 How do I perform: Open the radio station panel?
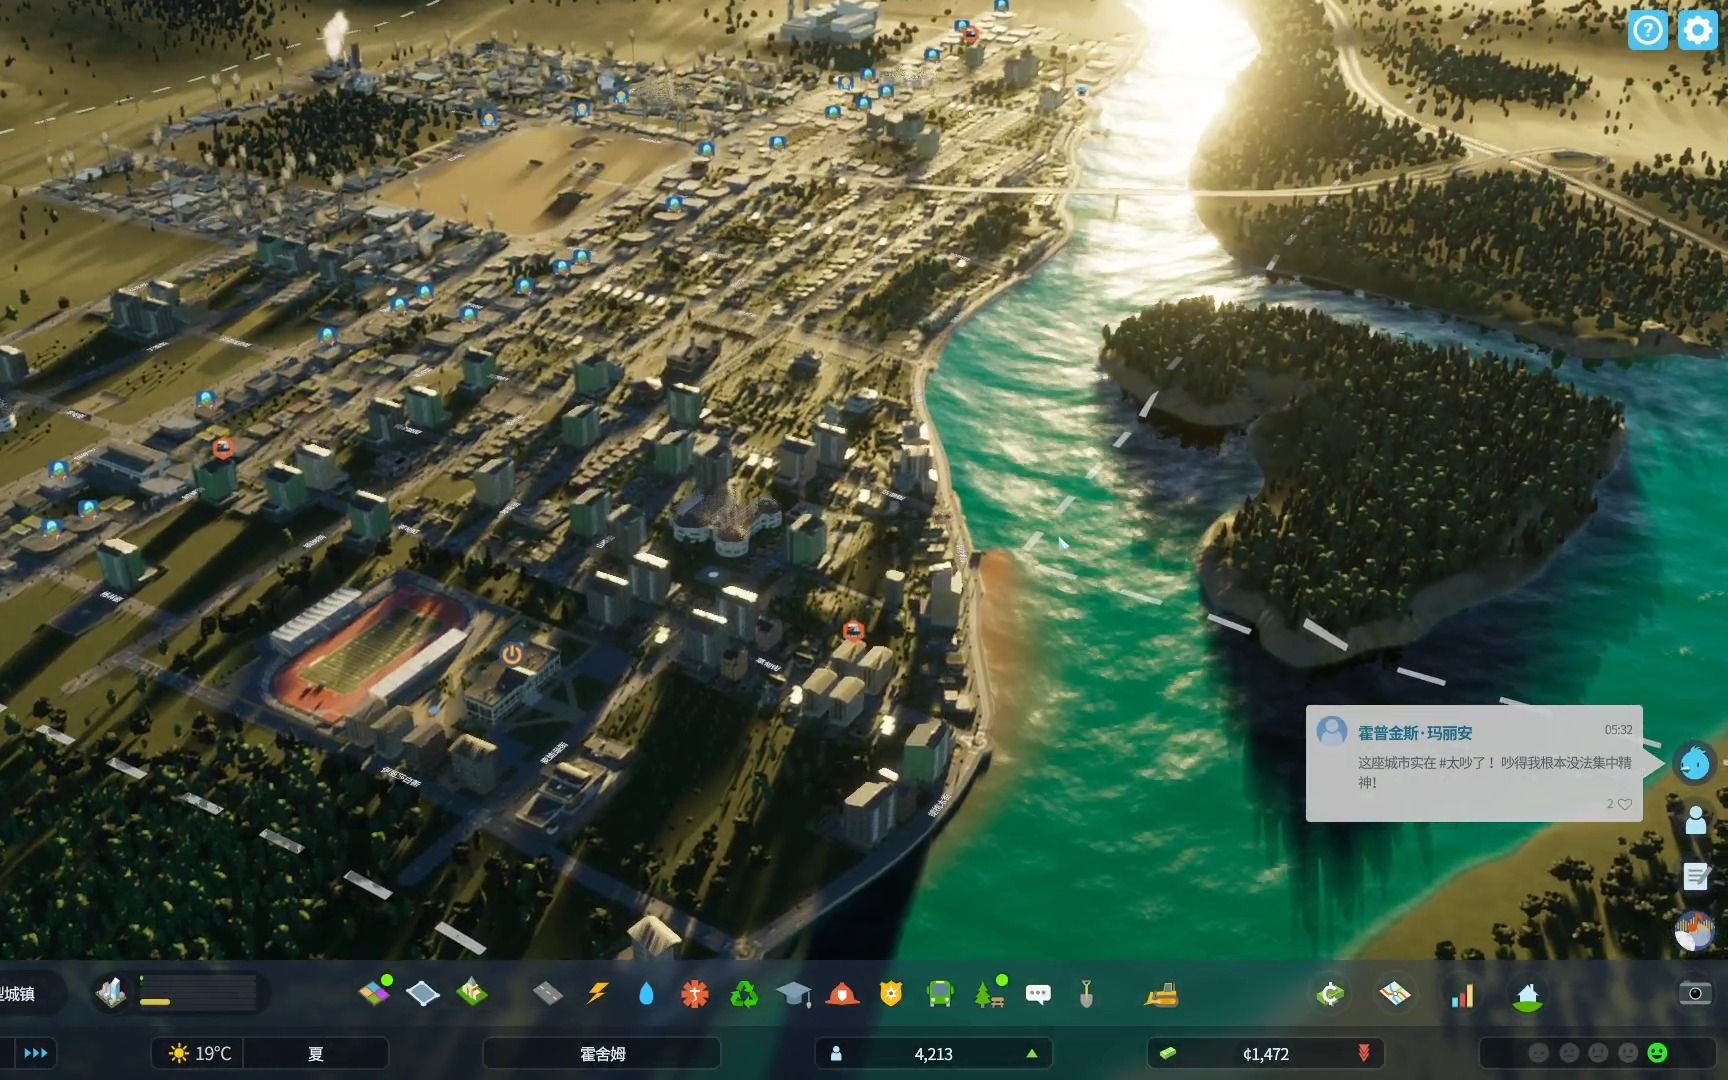click(x=1695, y=932)
